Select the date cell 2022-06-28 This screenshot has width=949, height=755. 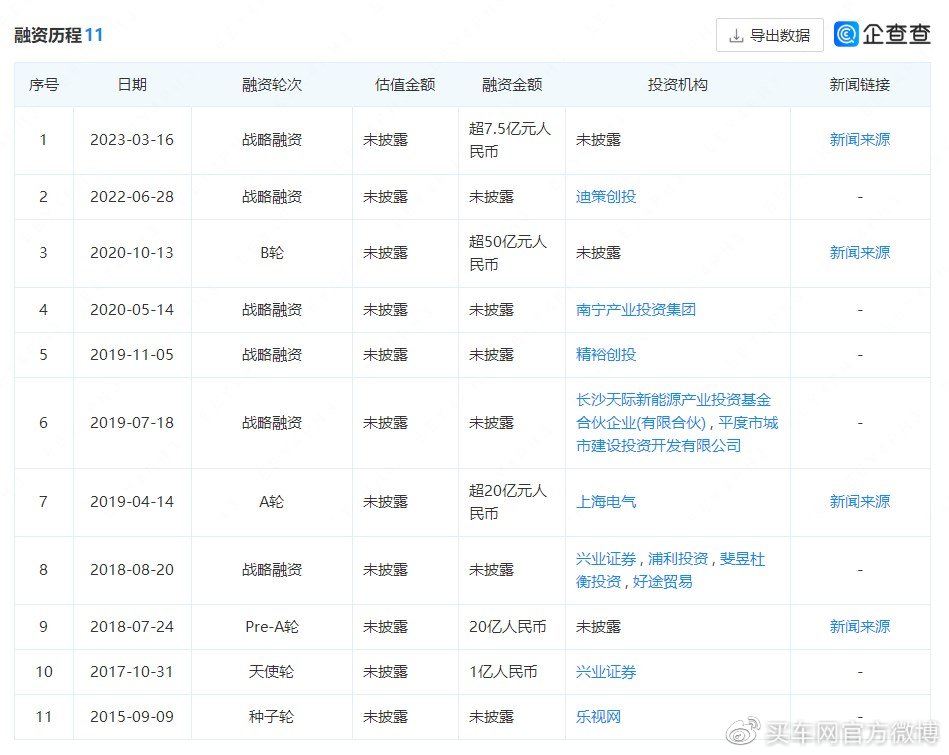pos(132,197)
